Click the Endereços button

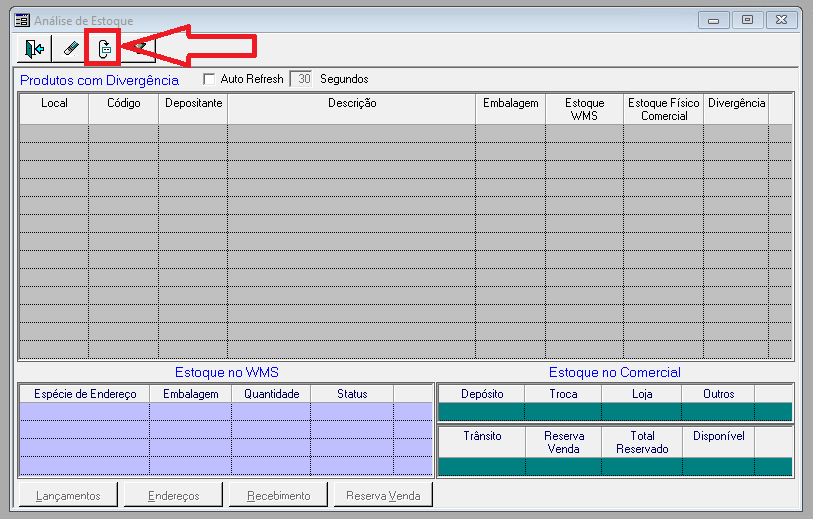point(173,495)
